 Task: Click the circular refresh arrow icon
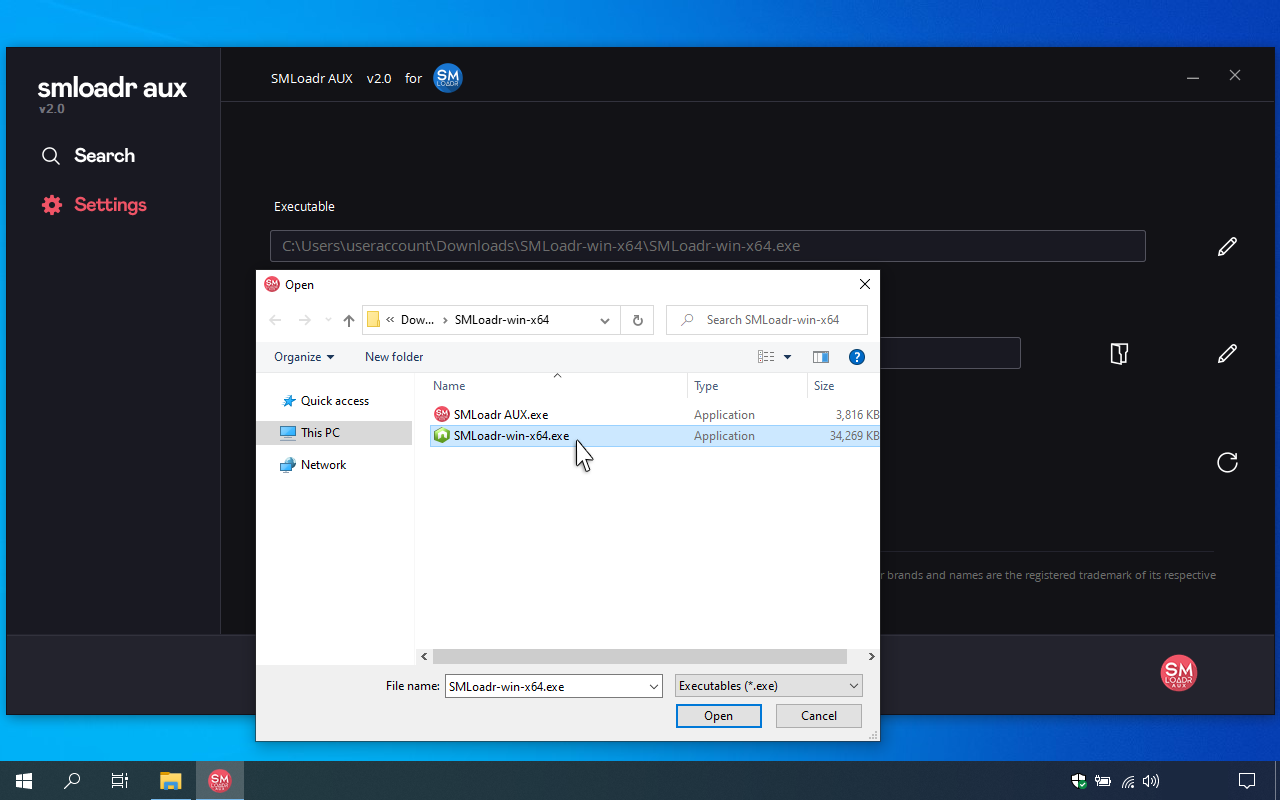point(1227,462)
